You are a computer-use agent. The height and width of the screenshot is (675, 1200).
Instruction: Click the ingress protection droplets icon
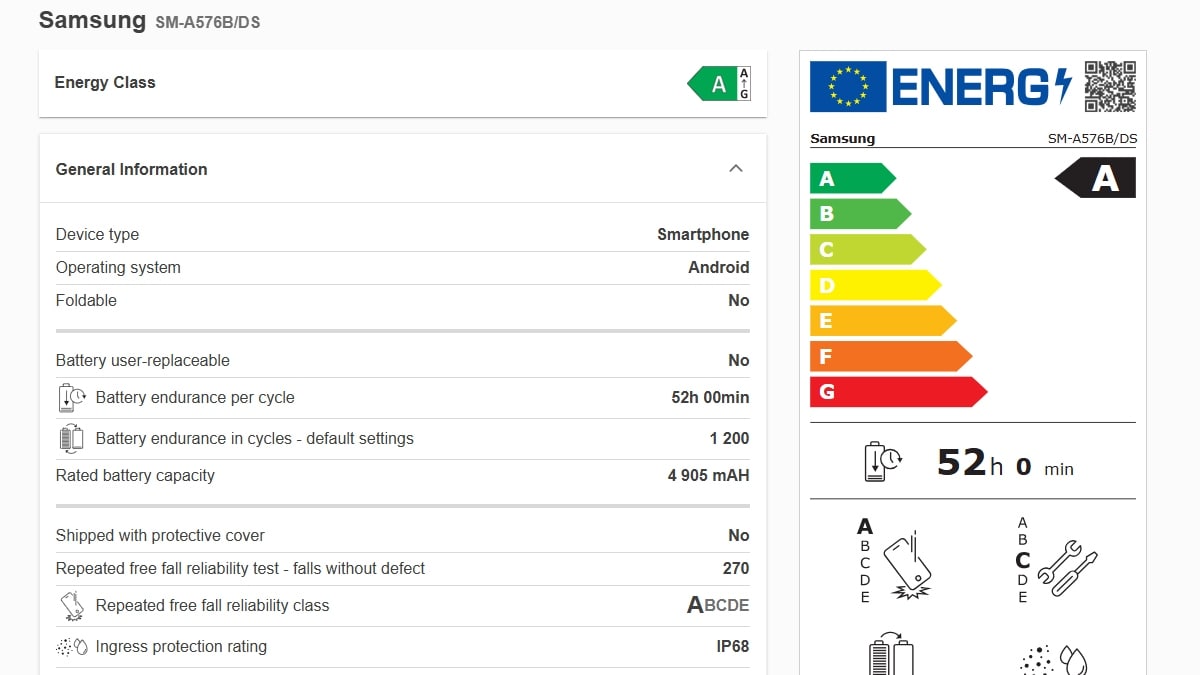point(70,646)
